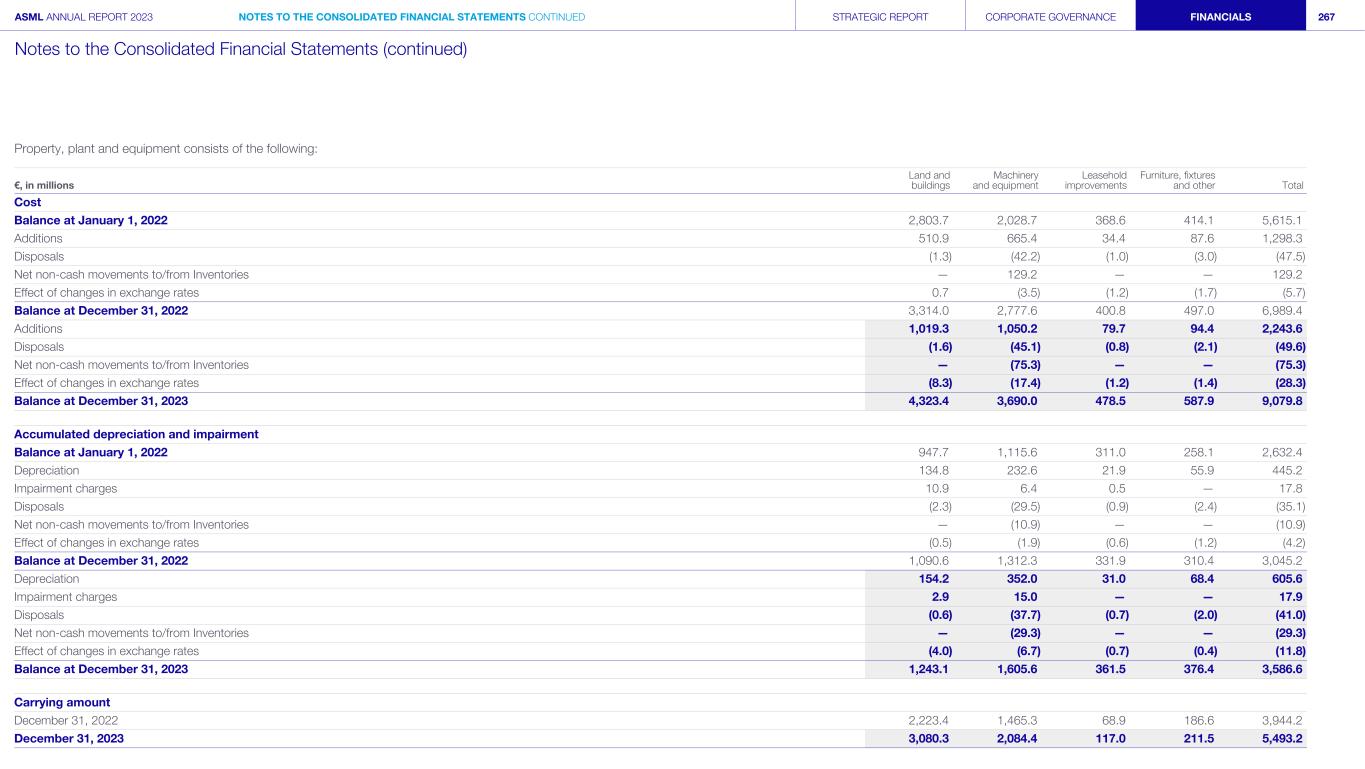
Task: Click the top header Notes to Consolidated Financial Statements link
Action: click(x=411, y=17)
